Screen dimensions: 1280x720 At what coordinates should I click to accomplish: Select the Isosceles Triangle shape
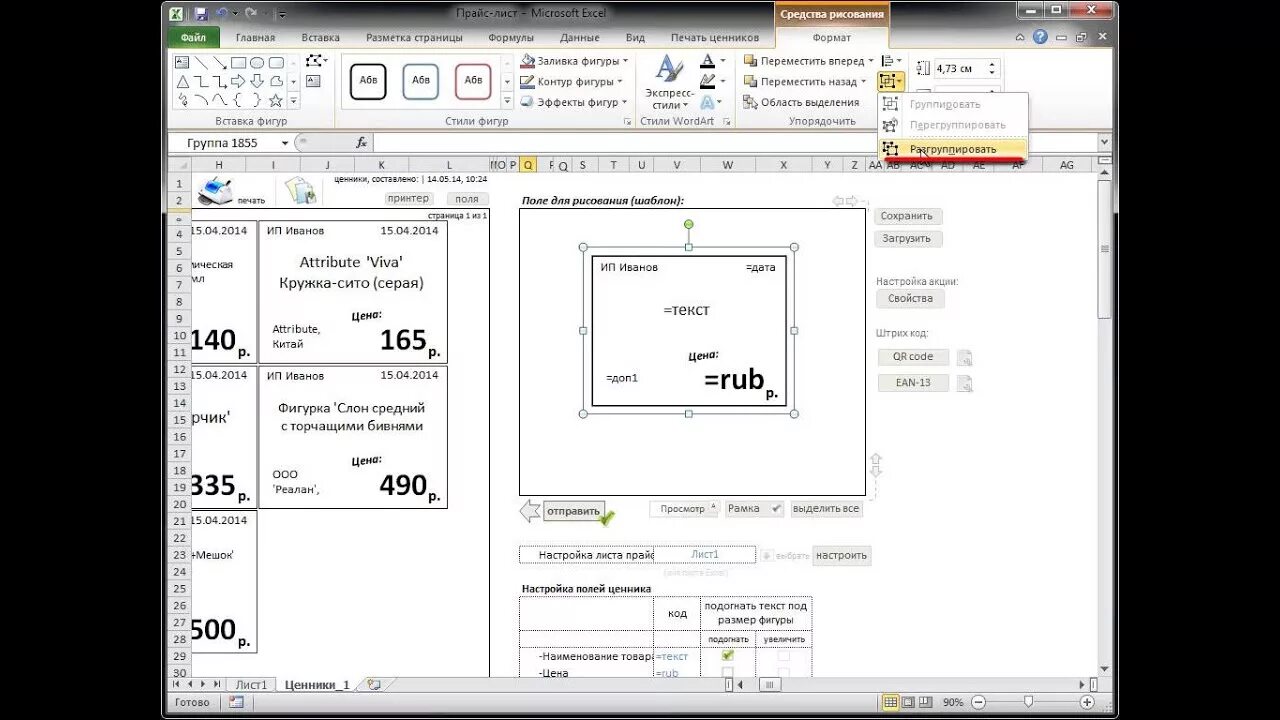point(184,81)
